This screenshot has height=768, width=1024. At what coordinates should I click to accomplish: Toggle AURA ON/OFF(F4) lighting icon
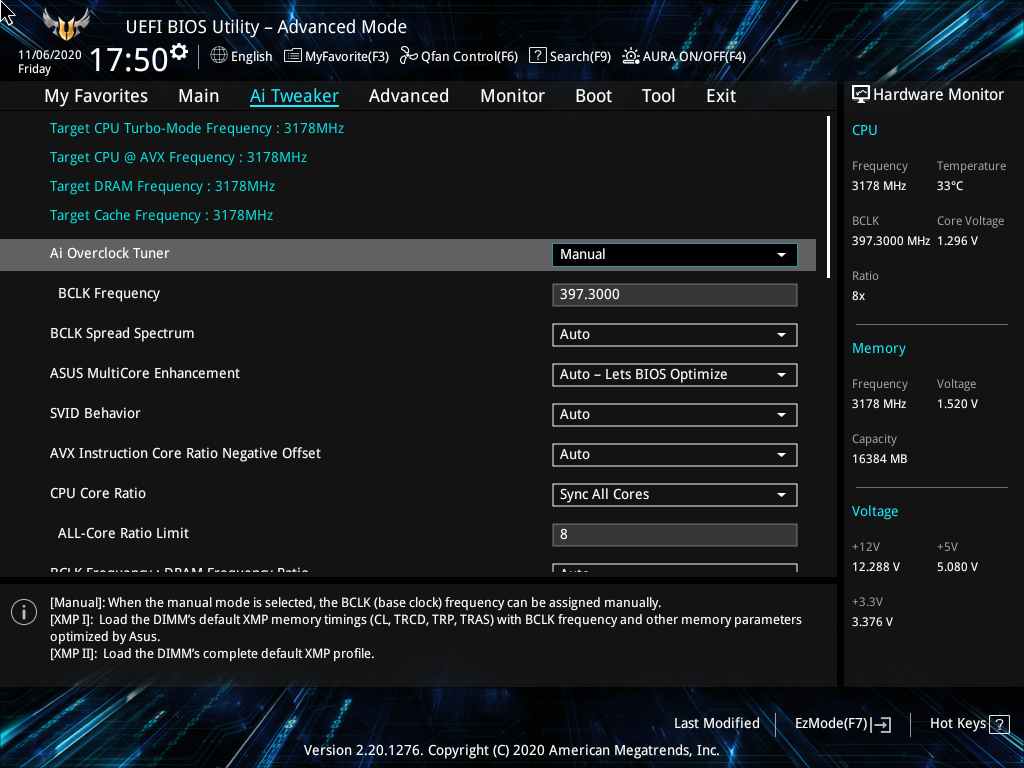point(630,56)
